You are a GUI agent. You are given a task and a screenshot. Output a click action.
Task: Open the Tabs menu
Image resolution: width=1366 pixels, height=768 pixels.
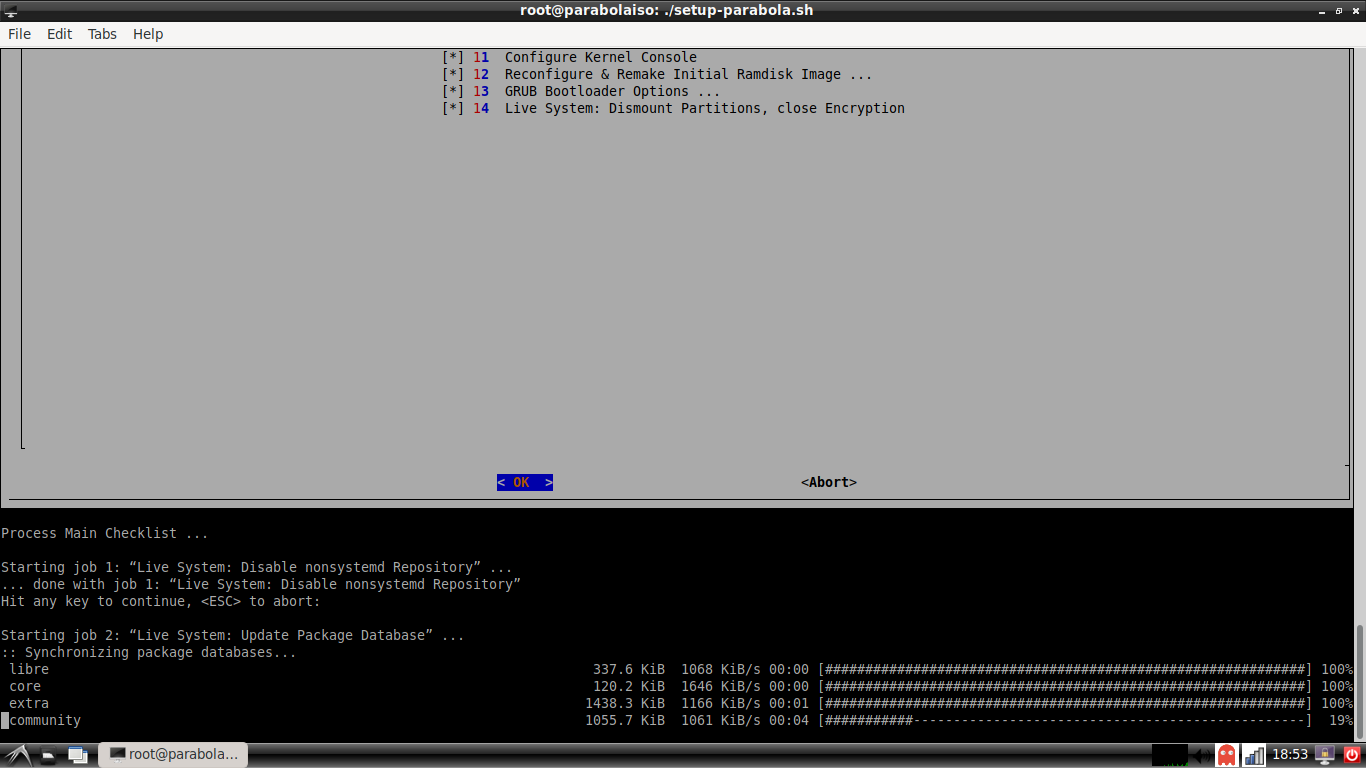coord(102,34)
